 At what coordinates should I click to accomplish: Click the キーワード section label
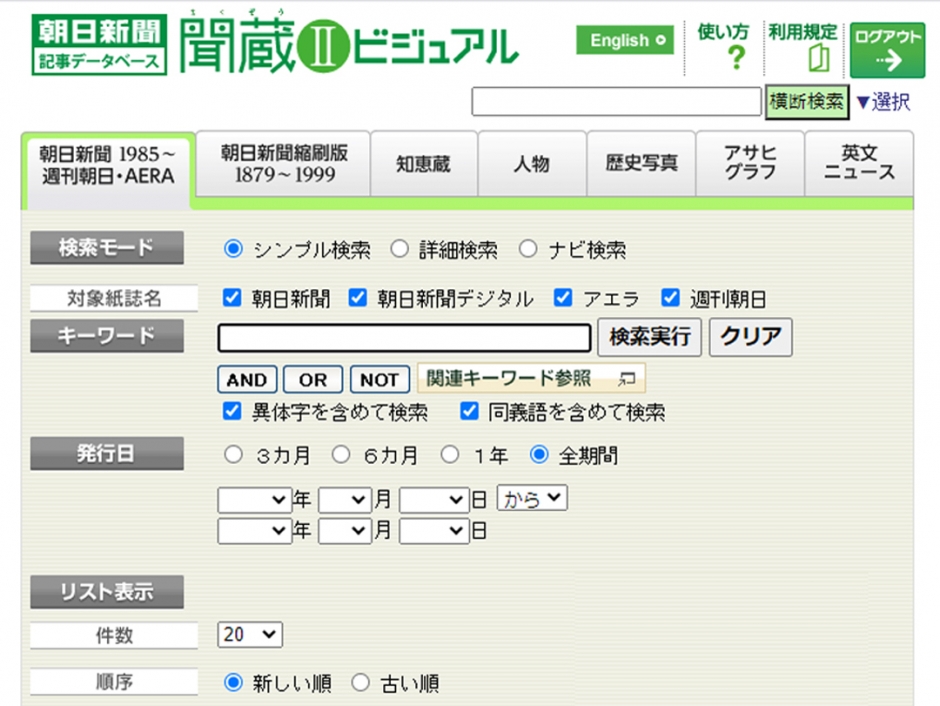(107, 336)
